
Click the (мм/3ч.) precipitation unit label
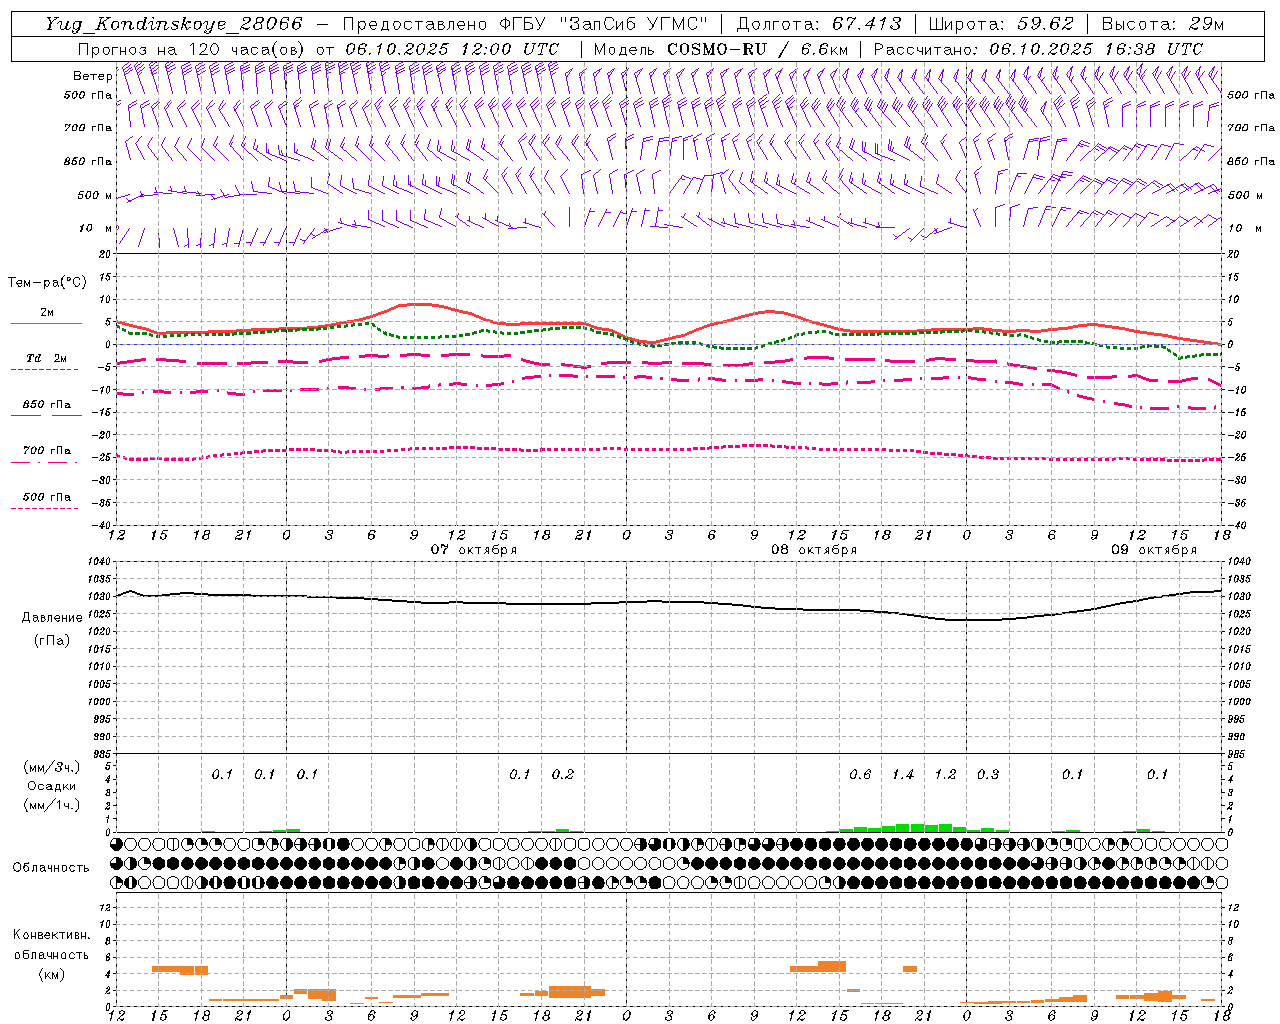point(51,767)
